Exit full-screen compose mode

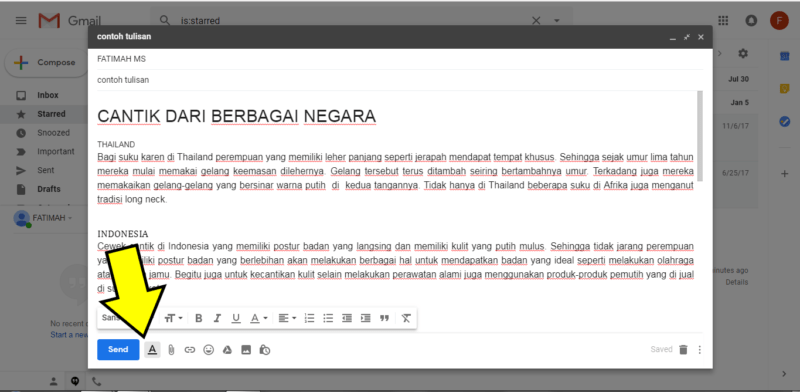tap(687, 37)
